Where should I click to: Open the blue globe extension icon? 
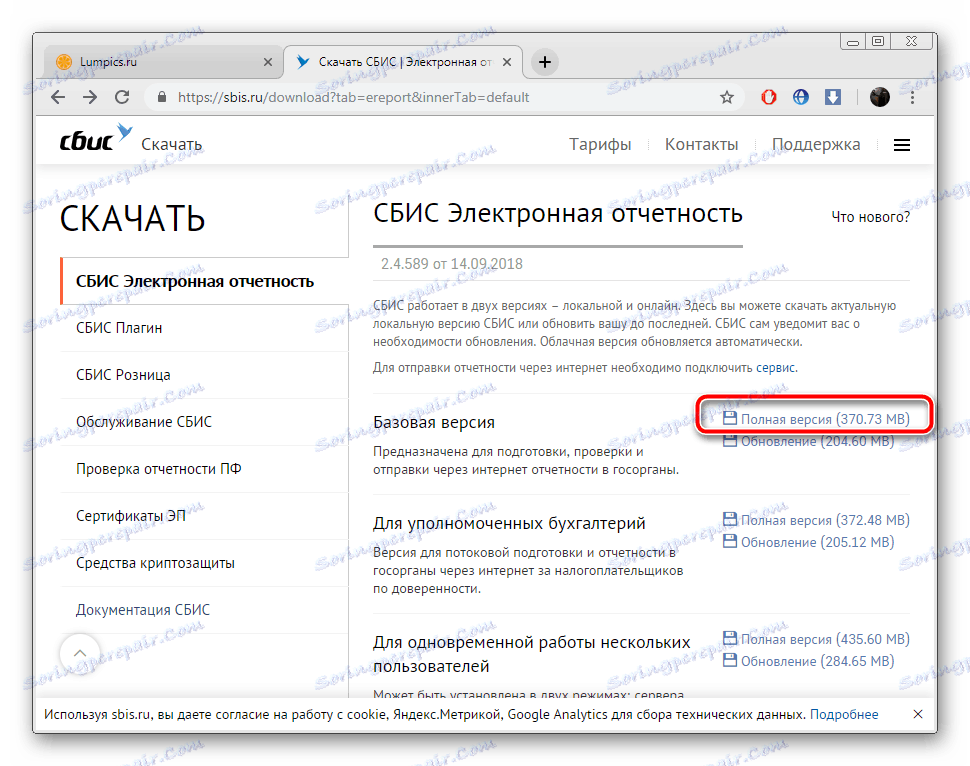[x=800, y=97]
